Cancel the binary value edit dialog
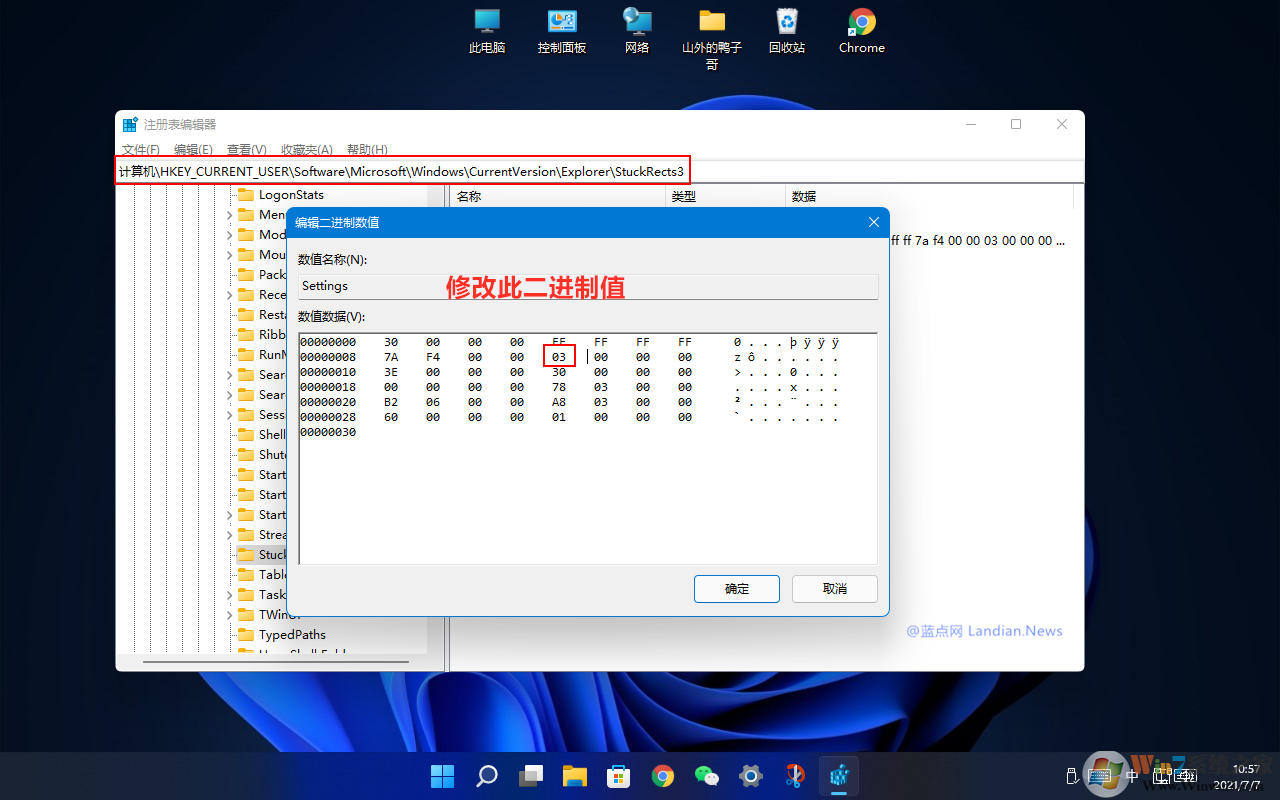 tap(834, 588)
